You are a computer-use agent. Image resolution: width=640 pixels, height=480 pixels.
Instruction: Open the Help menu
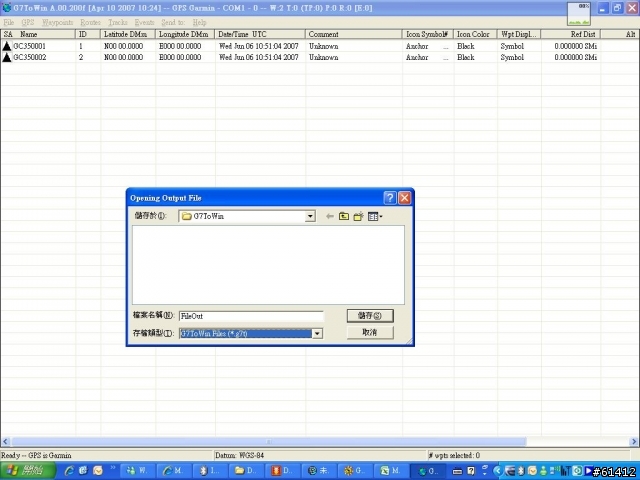click(x=200, y=22)
